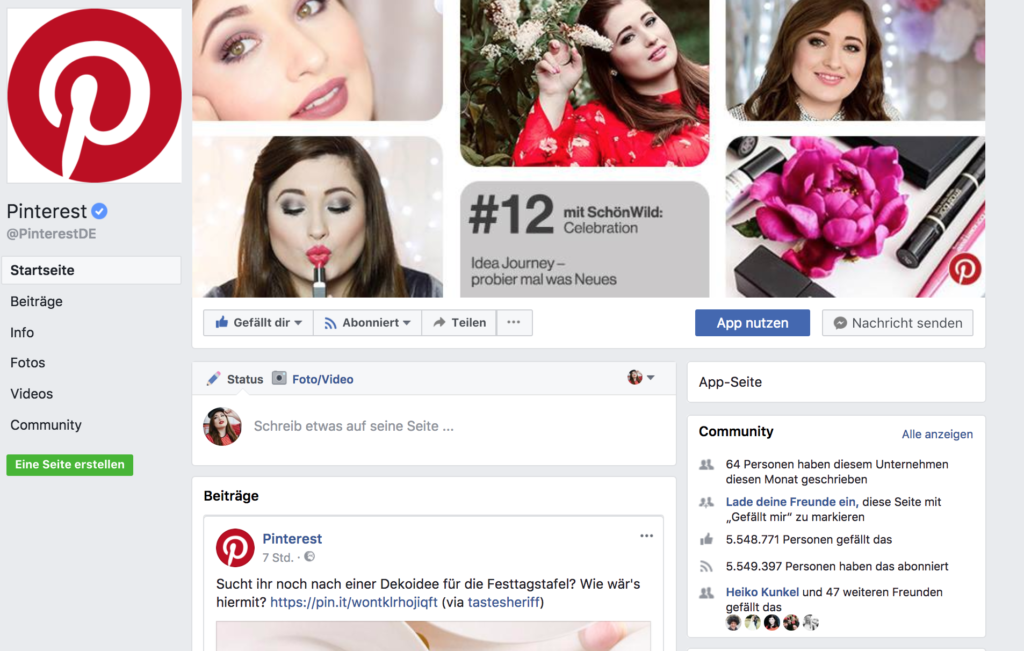
Task: Open the Startseite sidebar item
Action: (x=91, y=270)
